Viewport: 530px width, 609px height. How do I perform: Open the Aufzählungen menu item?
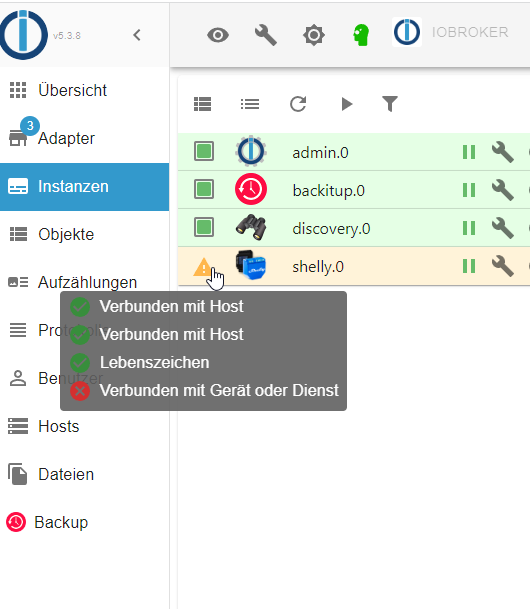87,282
